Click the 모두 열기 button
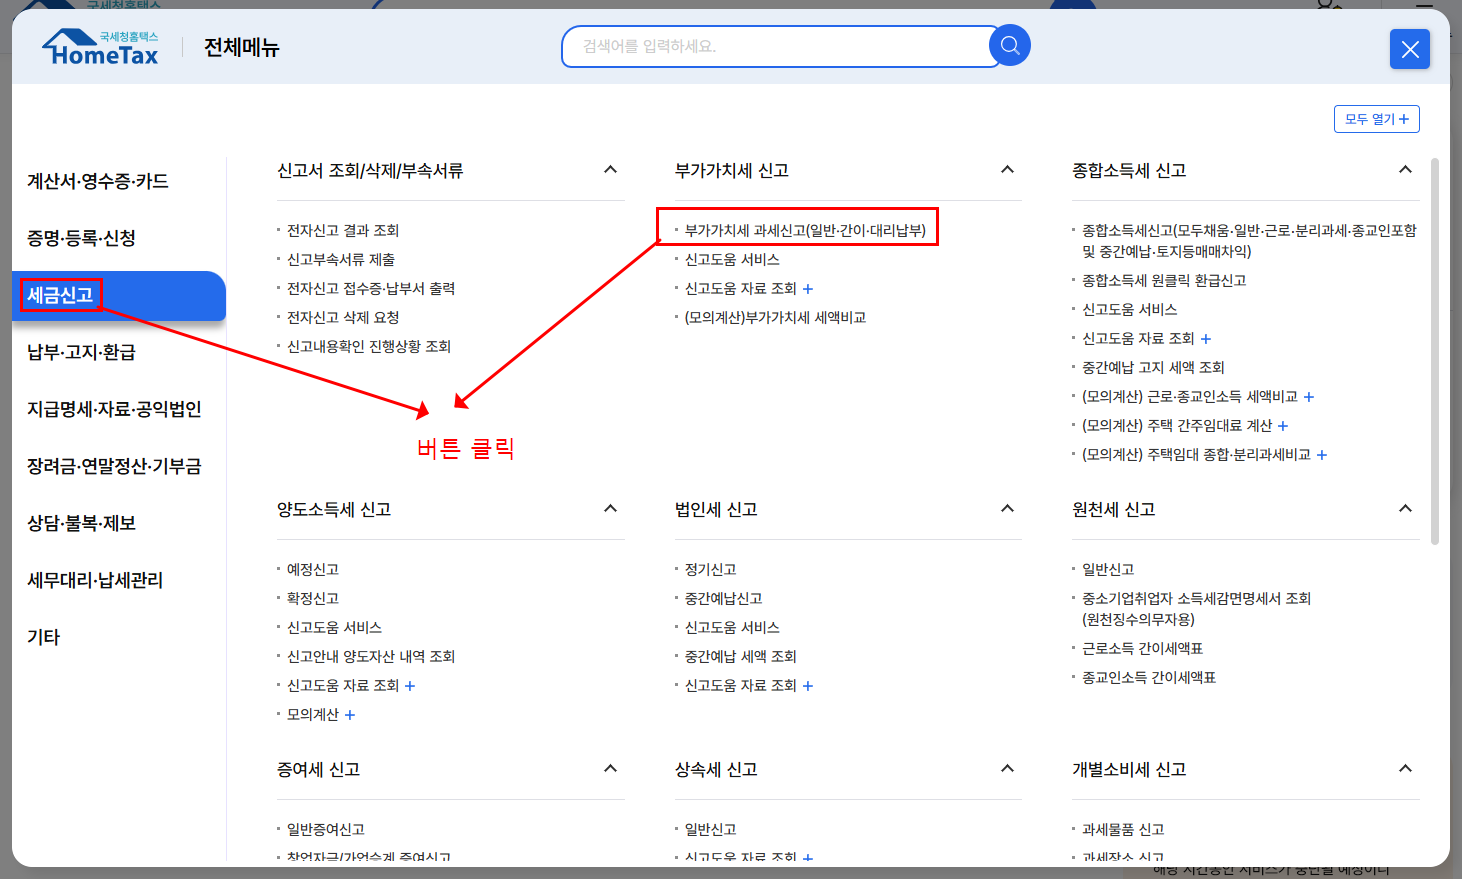The image size is (1462, 879). [1376, 118]
